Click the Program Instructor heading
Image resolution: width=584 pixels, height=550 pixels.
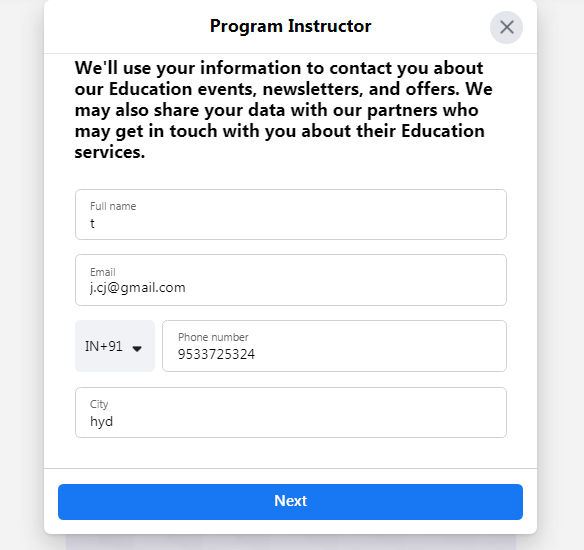tap(291, 26)
